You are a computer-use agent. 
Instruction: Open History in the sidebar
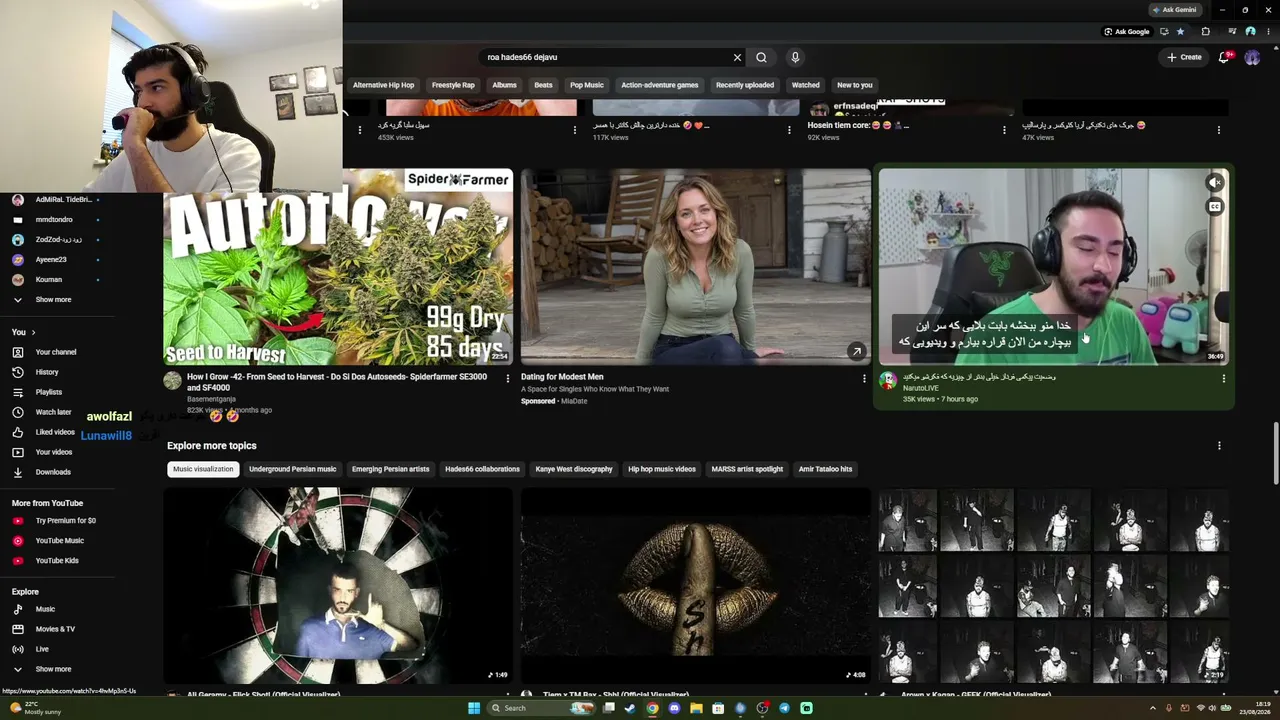click(x=47, y=372)
